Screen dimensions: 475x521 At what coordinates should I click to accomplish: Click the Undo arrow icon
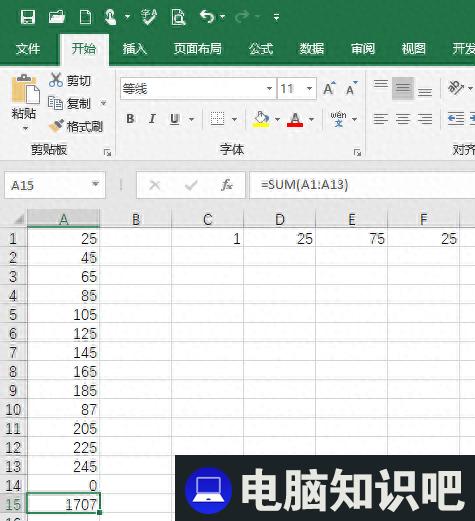pyautogui.click(x=207, y=16)
